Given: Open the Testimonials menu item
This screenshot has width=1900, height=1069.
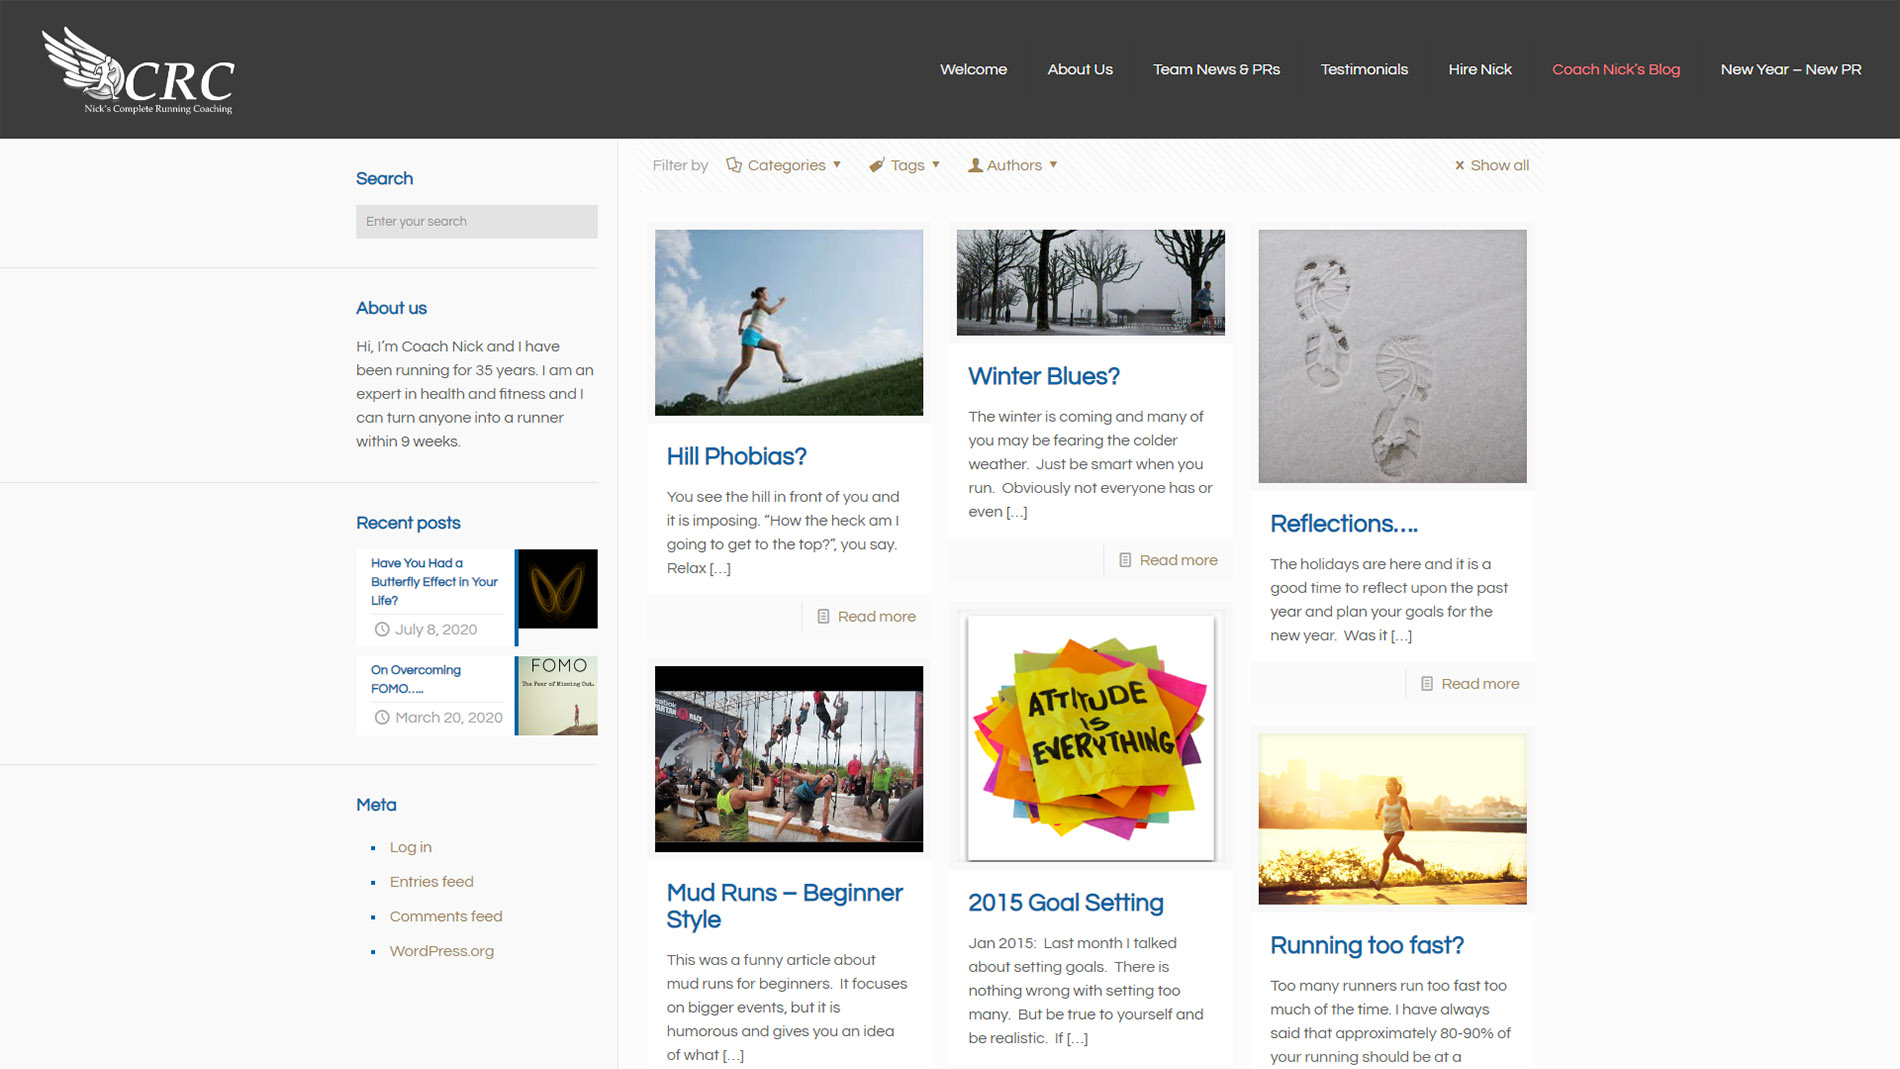Looking at the screenshot, I should [1363, 69].
